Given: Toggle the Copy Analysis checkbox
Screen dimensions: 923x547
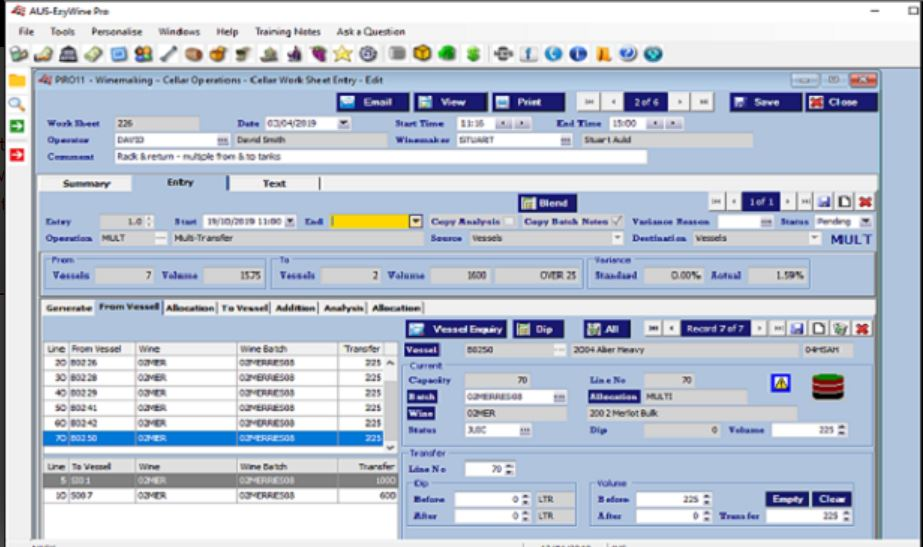Looking at the screenshot, I should click(x=509, y=221).
